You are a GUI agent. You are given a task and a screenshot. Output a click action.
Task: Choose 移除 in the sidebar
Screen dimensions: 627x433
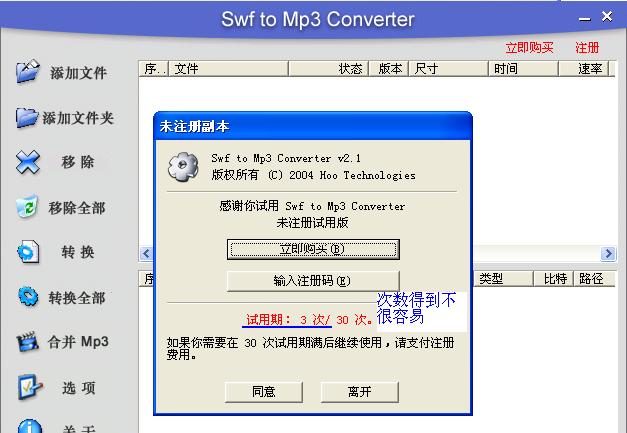[x=78, y=162]
